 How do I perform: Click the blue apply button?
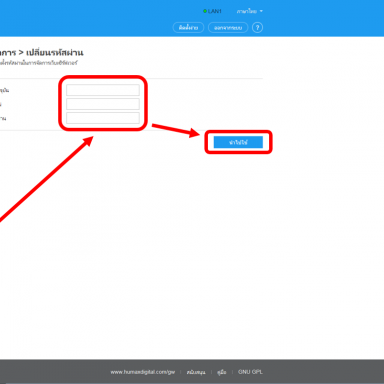point(238,142)
